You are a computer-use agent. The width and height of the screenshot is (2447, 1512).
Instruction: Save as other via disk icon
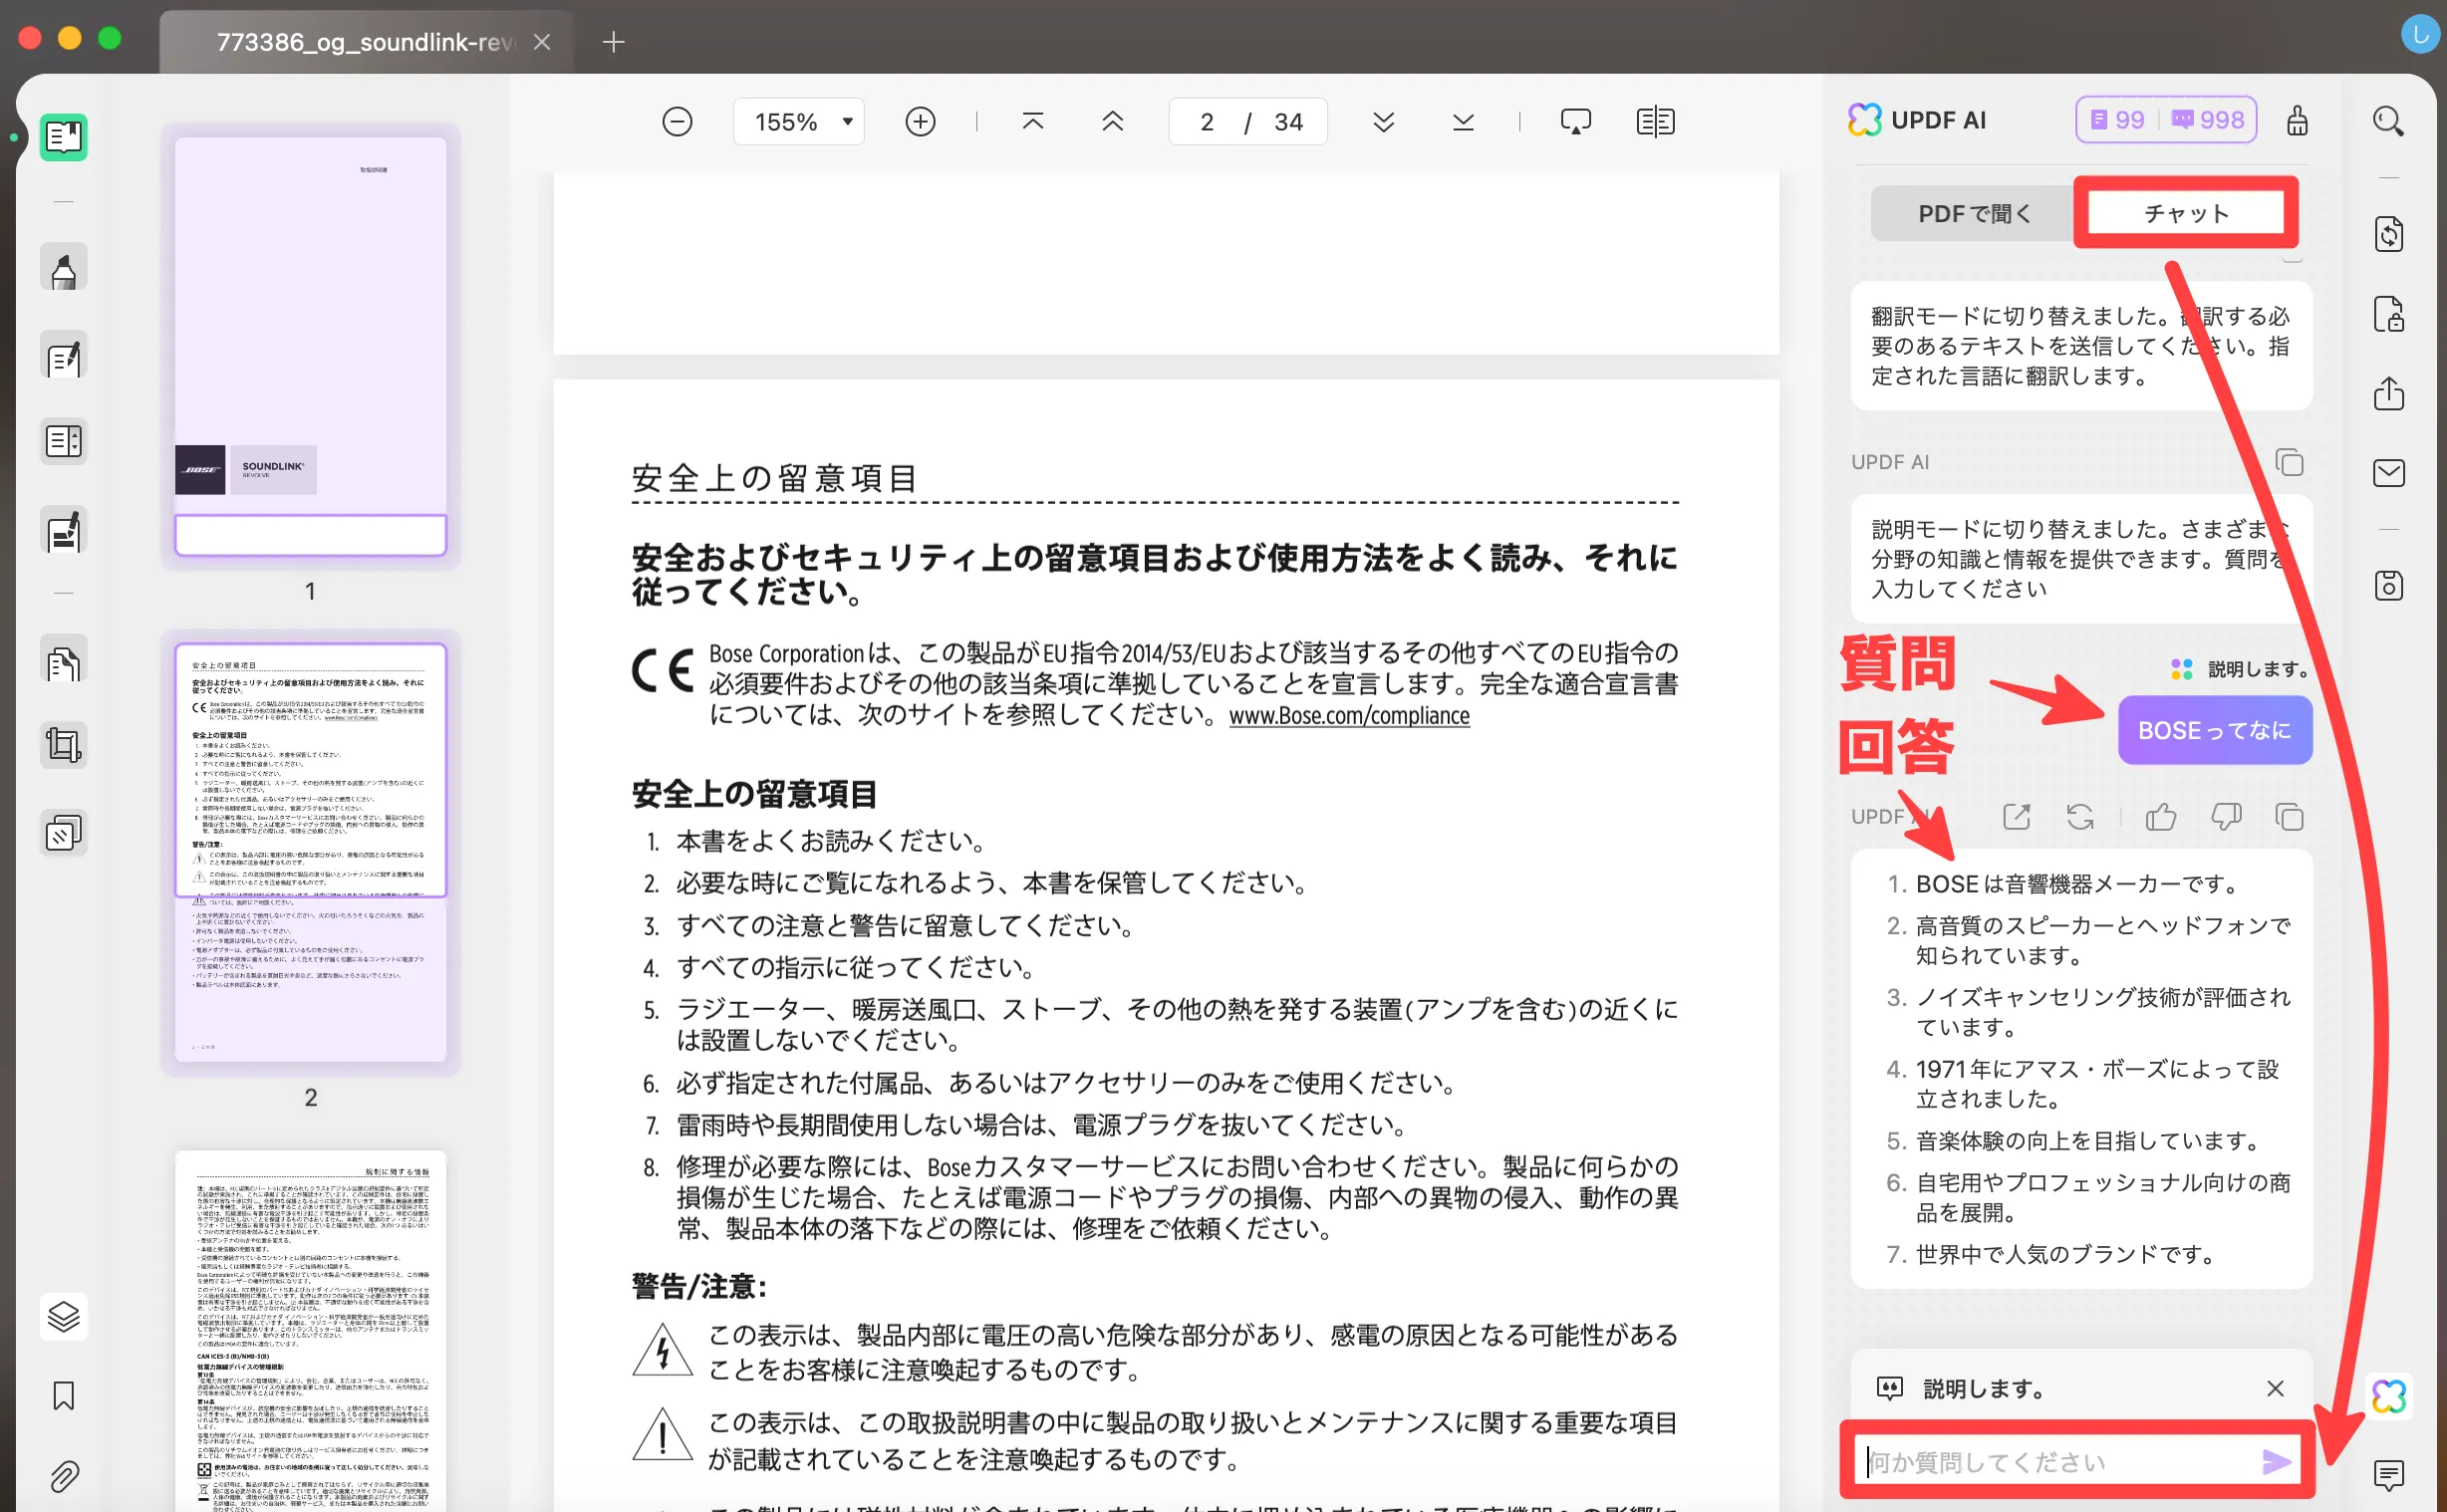coord(2389,586)
